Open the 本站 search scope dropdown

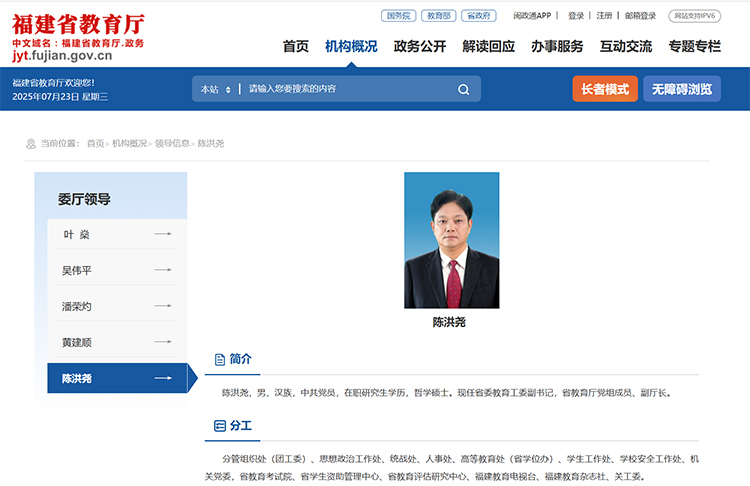pyautogui.click(x=215, y=89)
